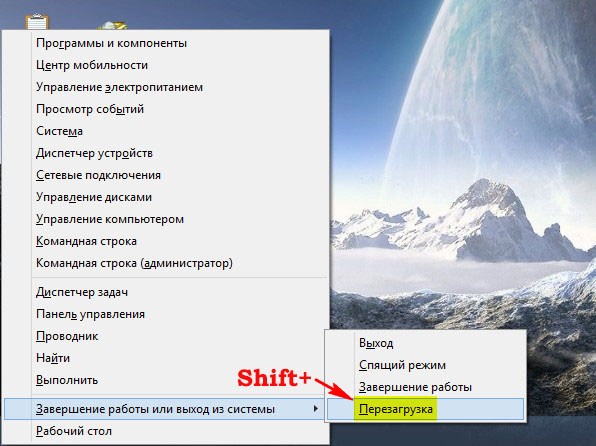The width and height of the screenshot is (596, 446).
Task: Select Спящий режим in the submenu
Action: click(x=425, y=365)
